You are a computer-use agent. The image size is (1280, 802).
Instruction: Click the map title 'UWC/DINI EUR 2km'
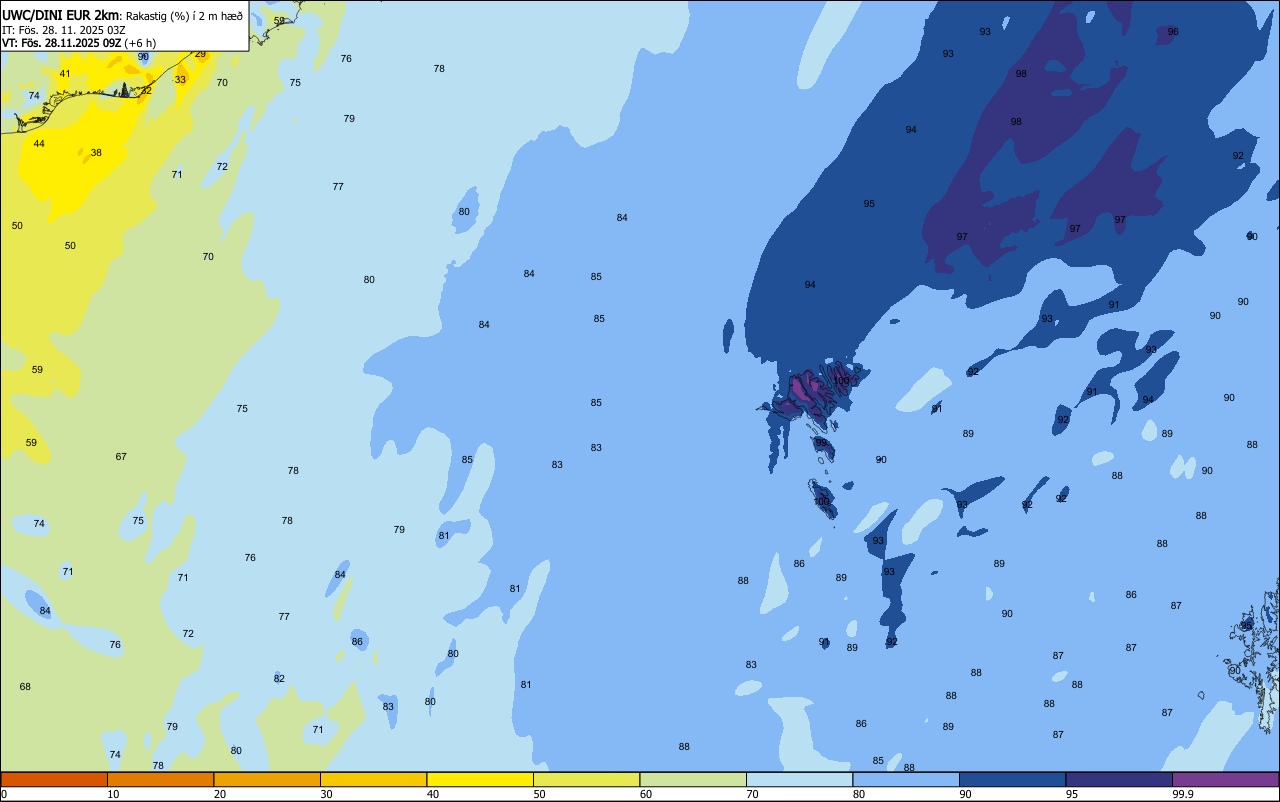(x=61, y=15)
